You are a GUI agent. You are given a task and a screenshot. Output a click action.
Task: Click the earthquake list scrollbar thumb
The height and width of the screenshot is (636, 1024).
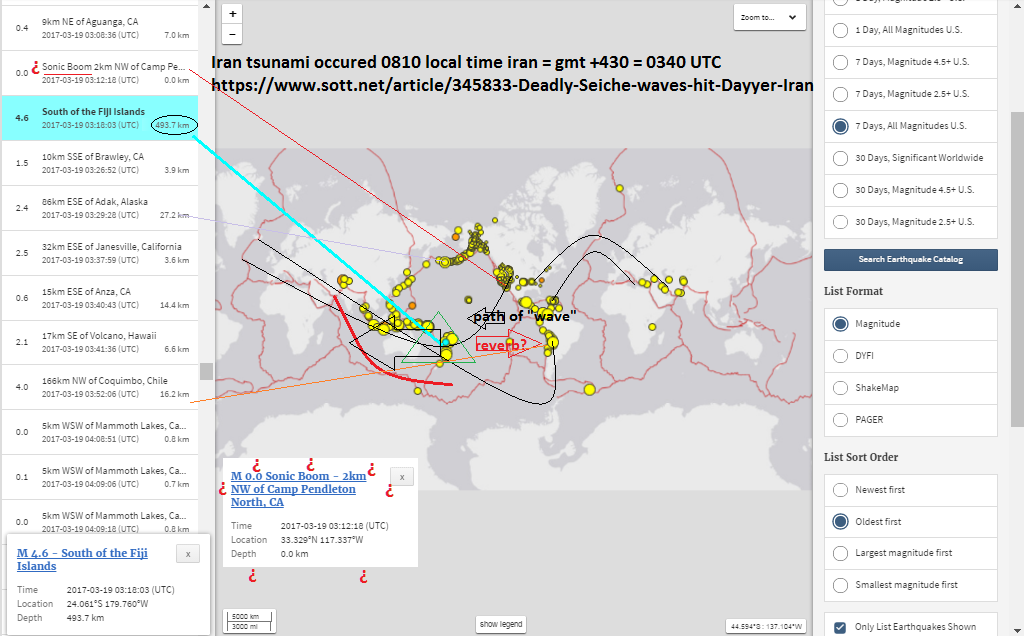tap(206, 372)
